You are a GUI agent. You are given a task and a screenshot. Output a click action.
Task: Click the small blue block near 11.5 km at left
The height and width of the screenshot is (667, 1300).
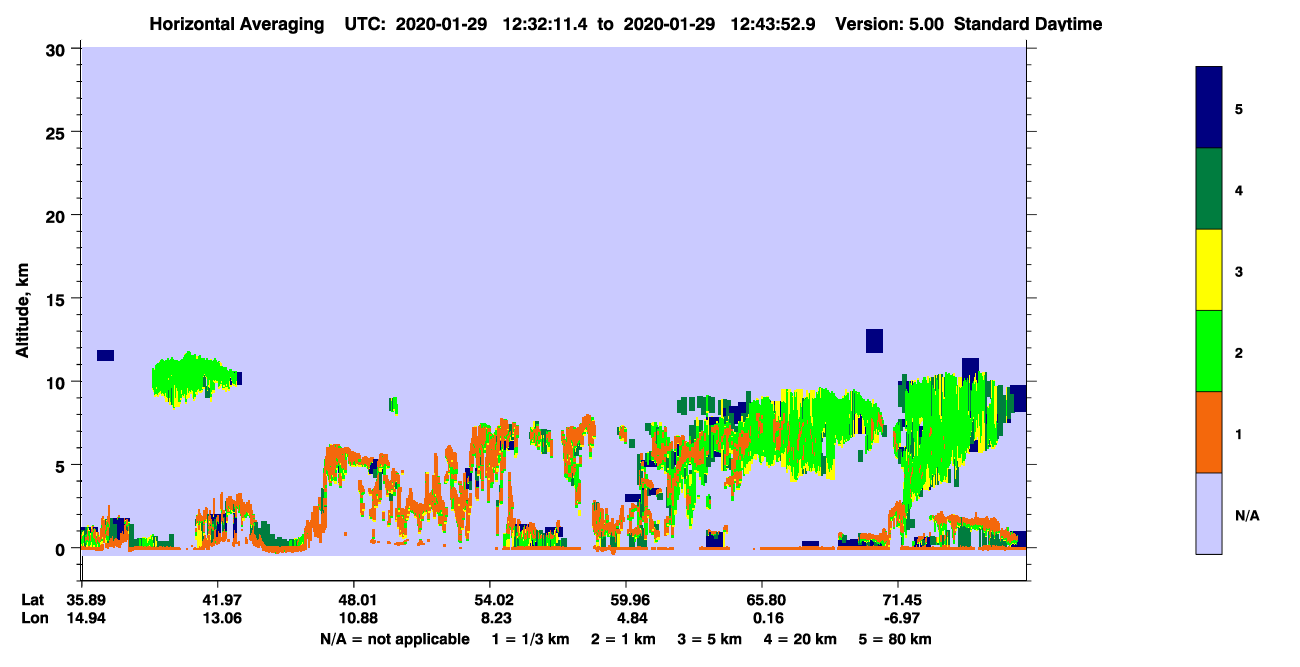pos(105,355)
